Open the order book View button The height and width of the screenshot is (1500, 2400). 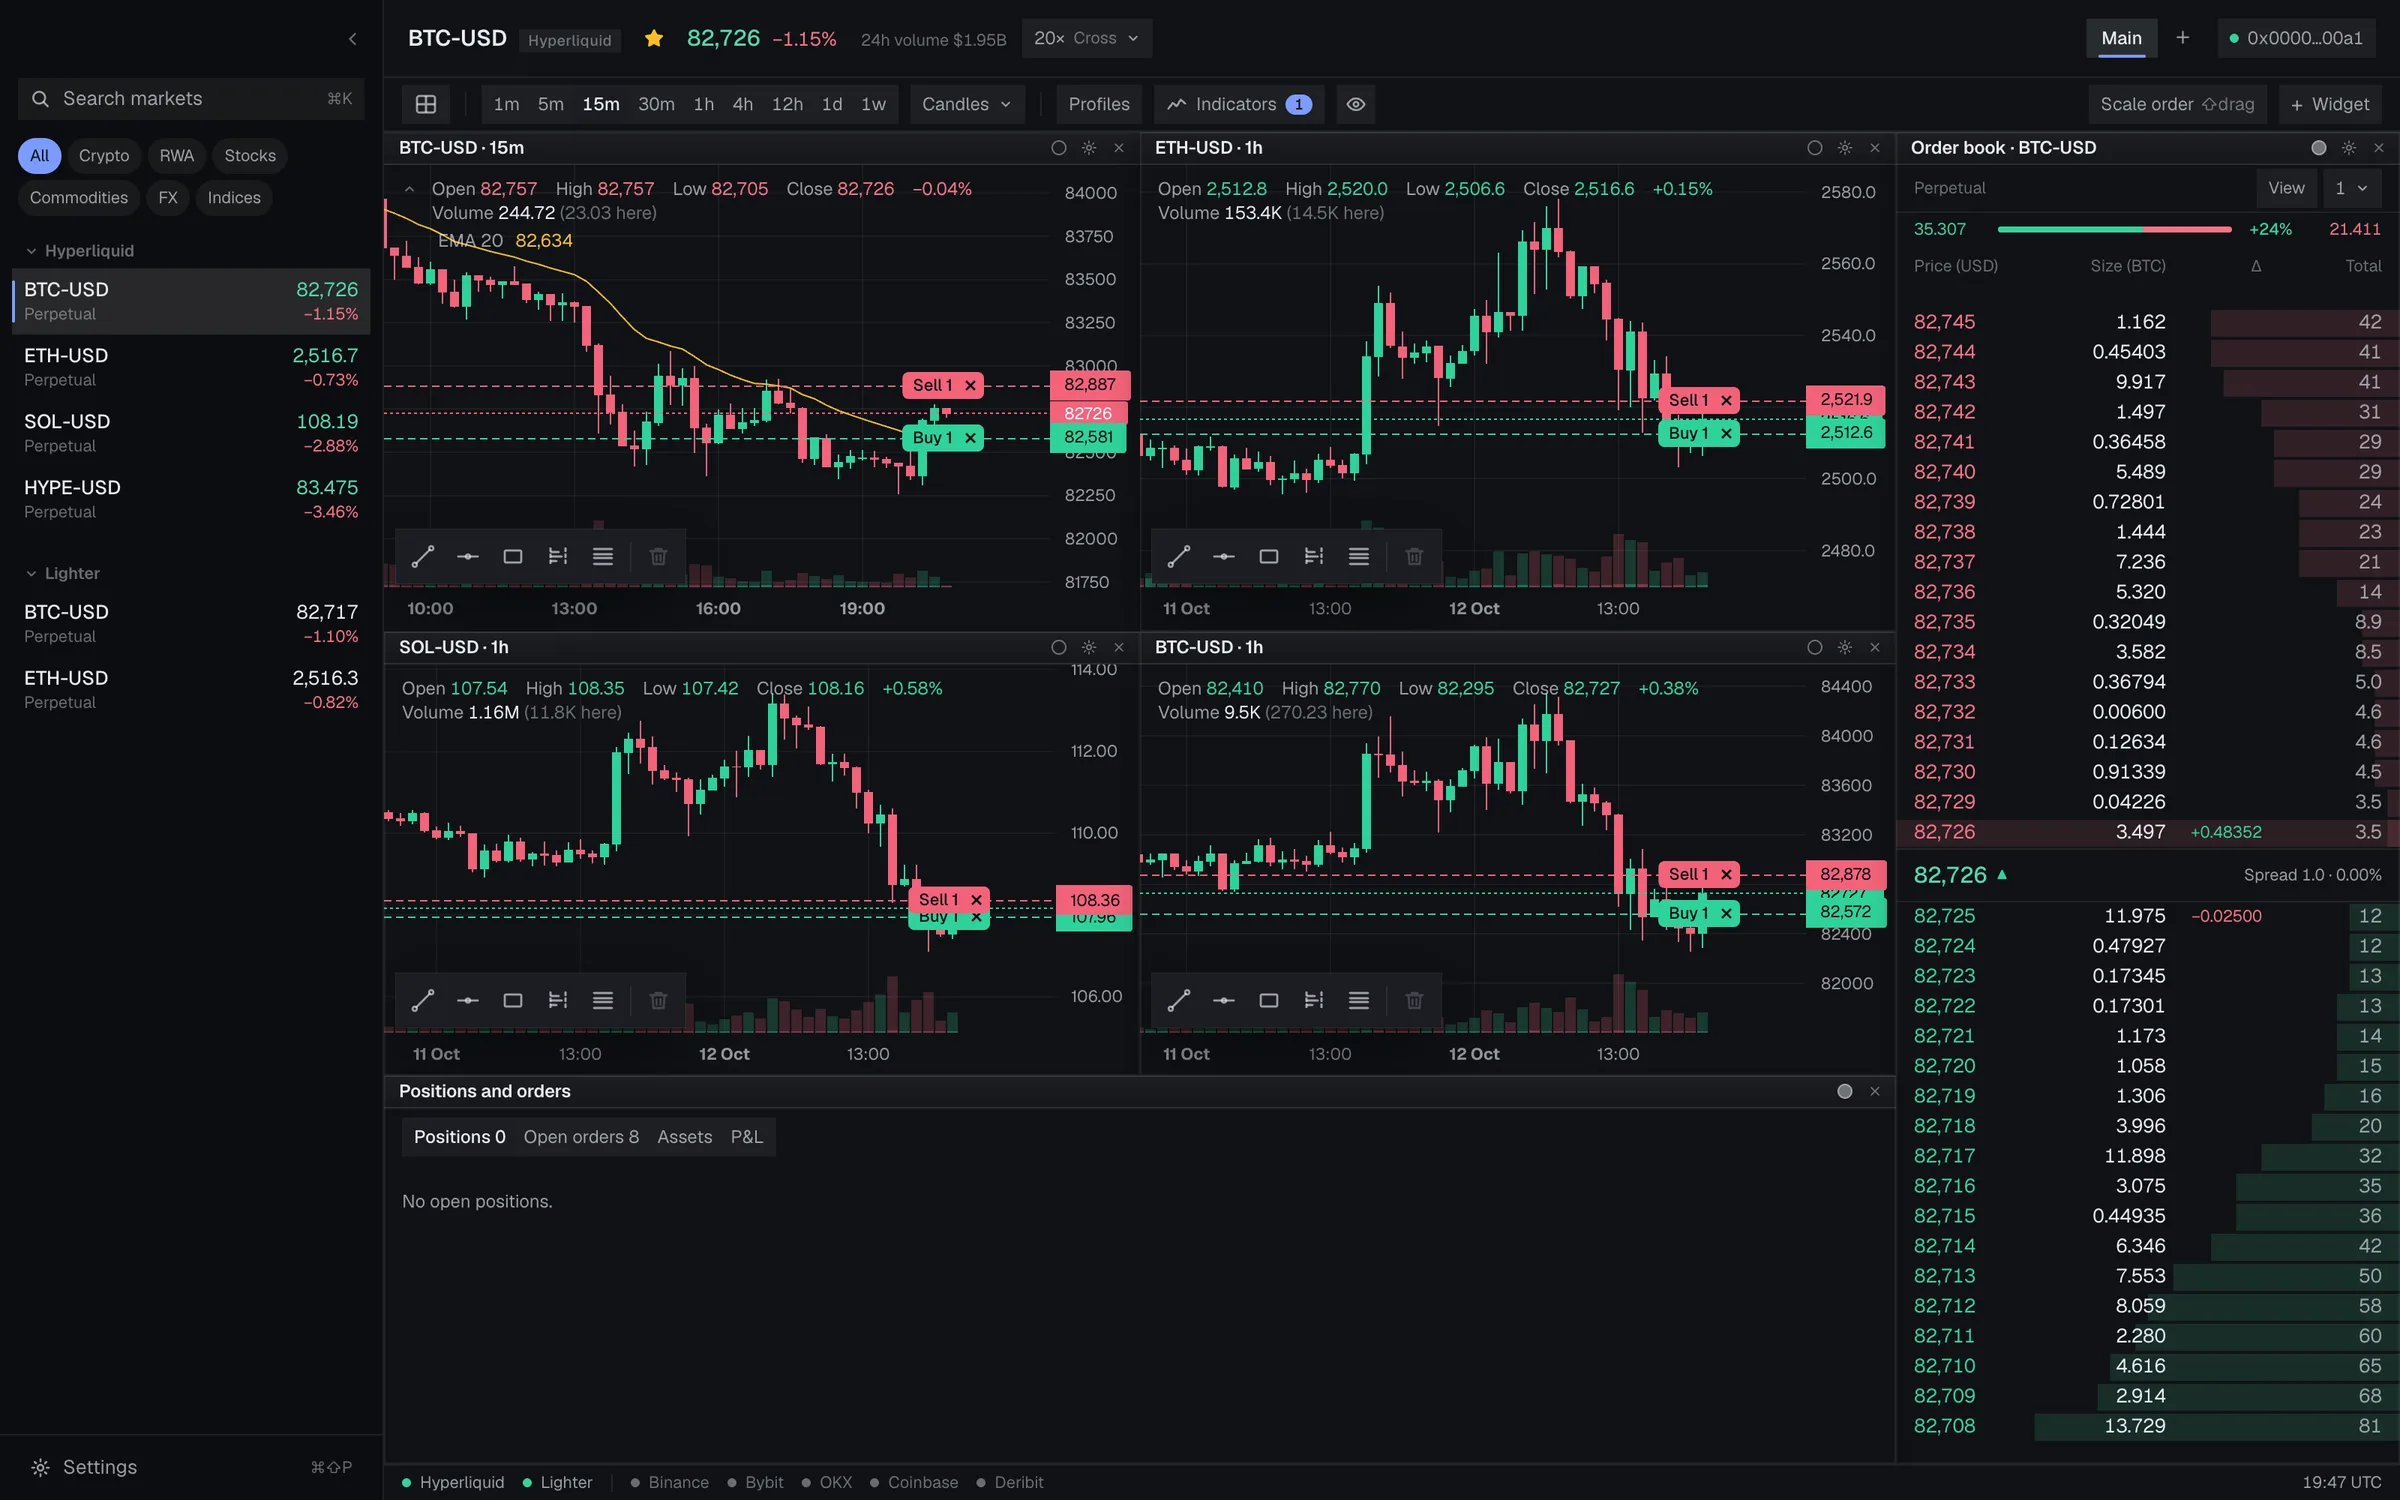[x=2286, y=188]
